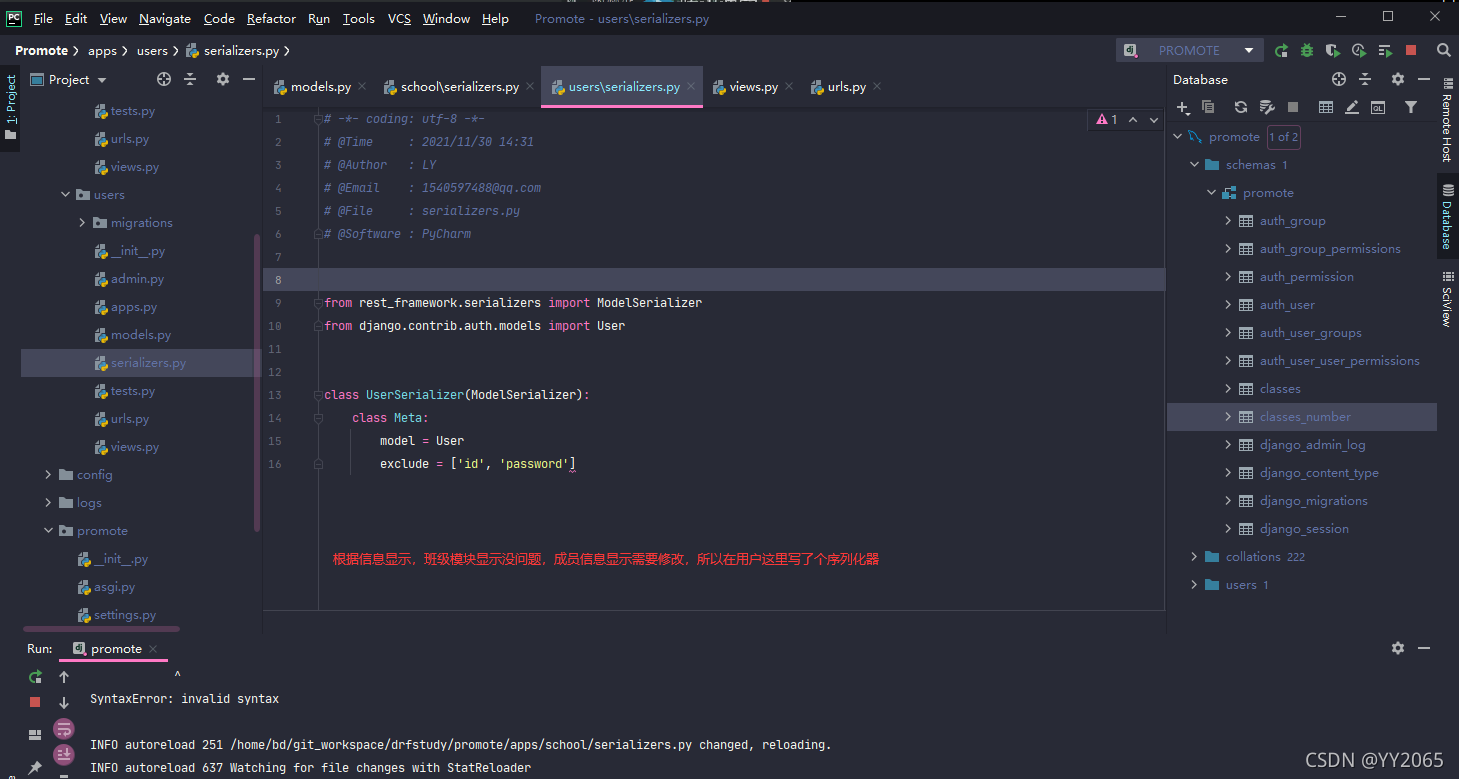Open the Database filter funnel
The height and width of the screenshot is (779, 1459).
(1411, 107)
